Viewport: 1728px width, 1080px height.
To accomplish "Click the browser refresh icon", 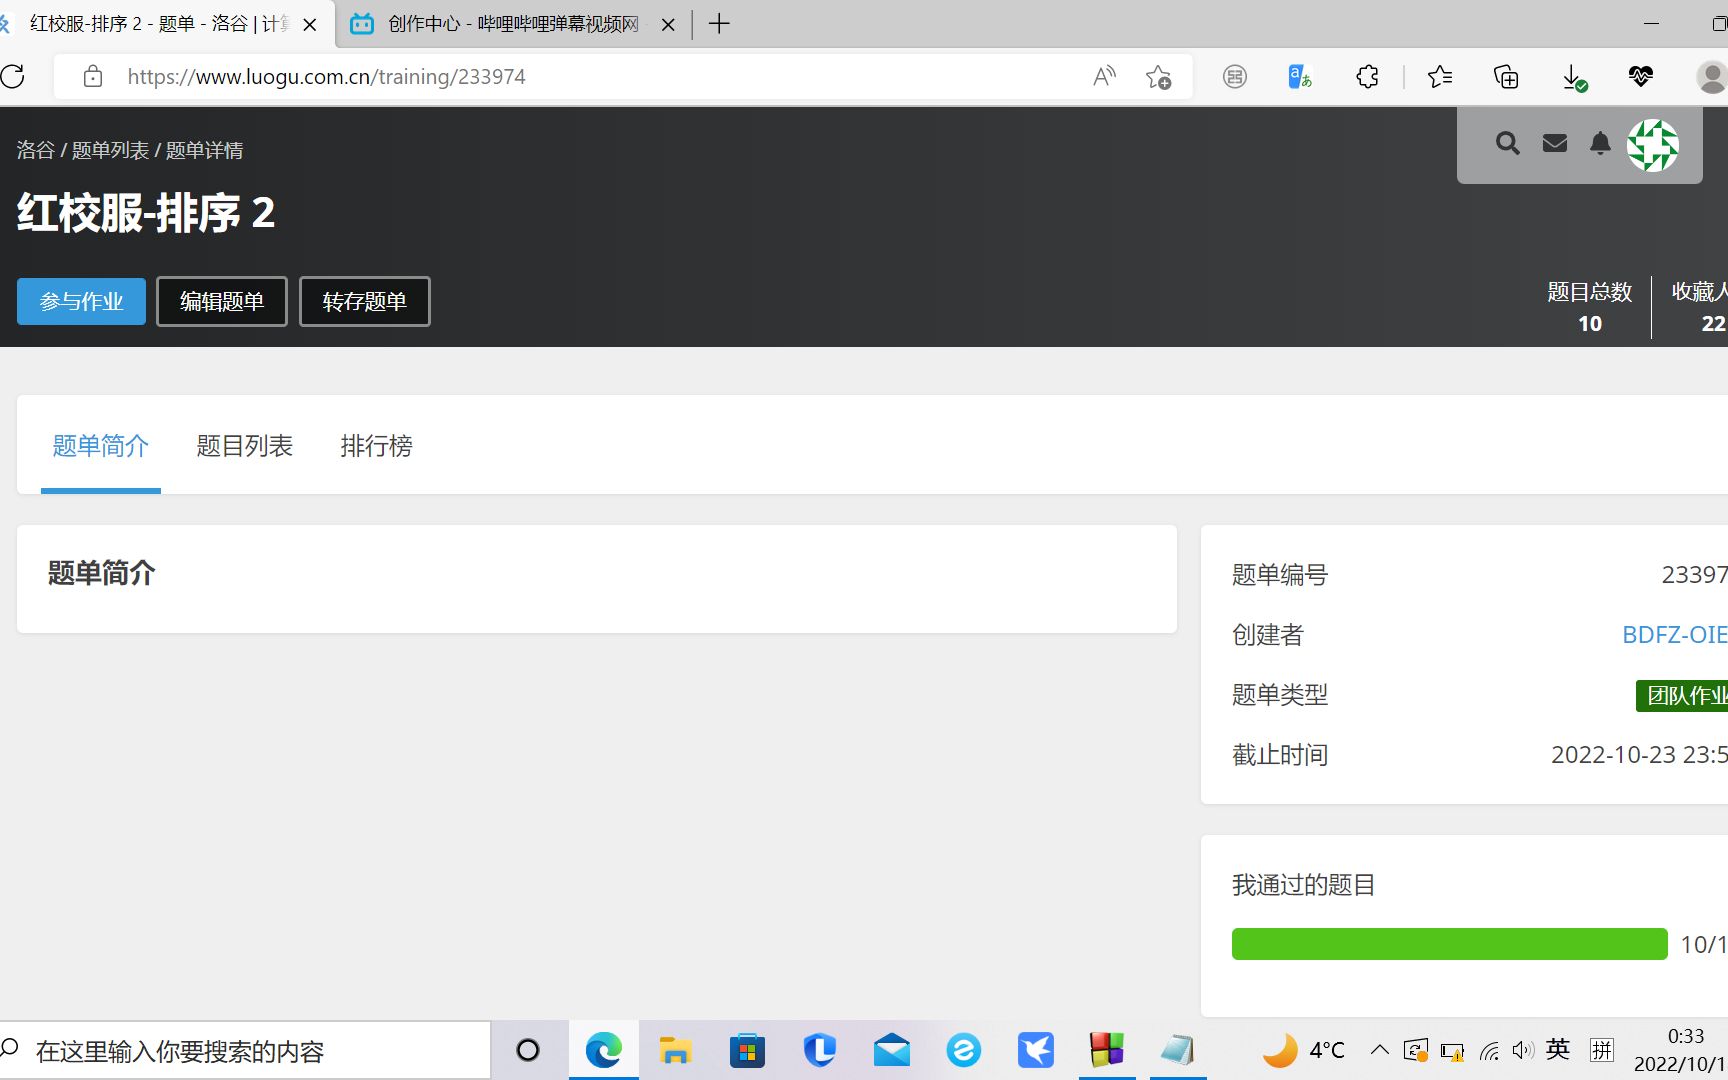I will [13, 76].
